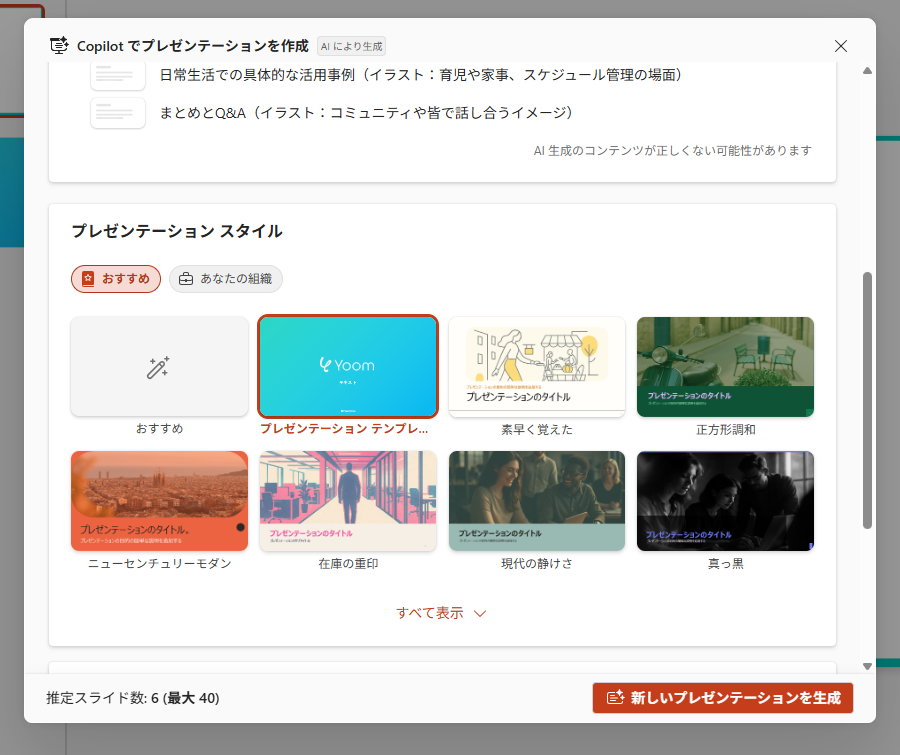Choose the 在庫の重印 style thumbnail
This screenshot has width=900, height=755.
point(348,501)
